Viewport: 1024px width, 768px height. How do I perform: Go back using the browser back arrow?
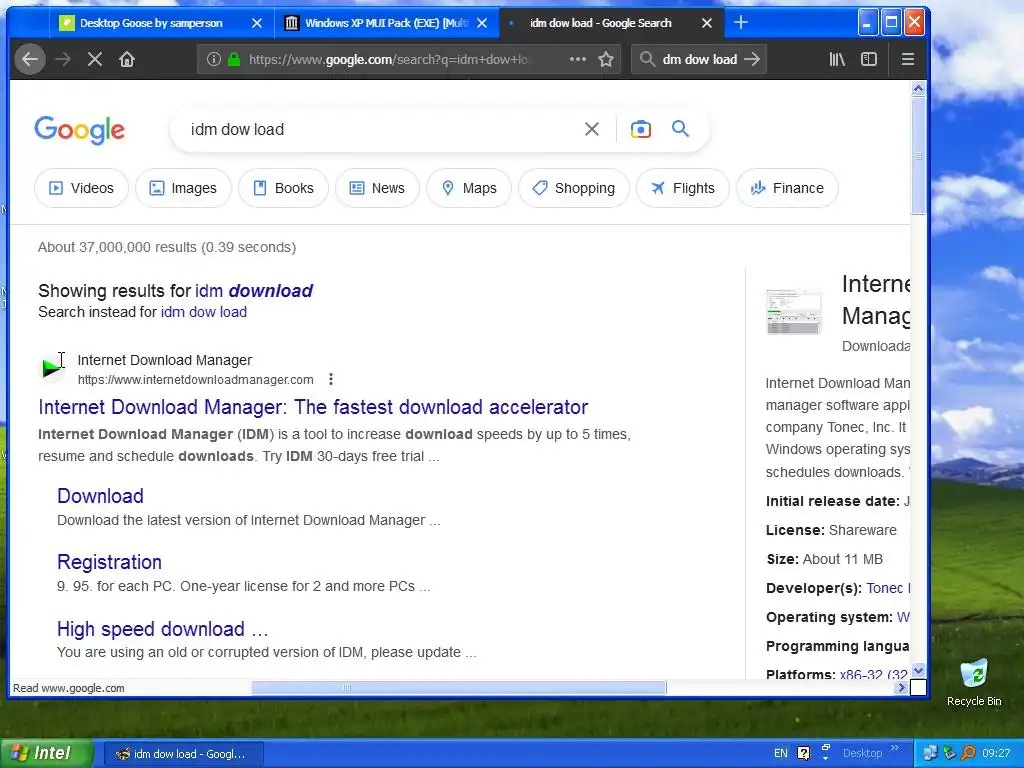29,59
